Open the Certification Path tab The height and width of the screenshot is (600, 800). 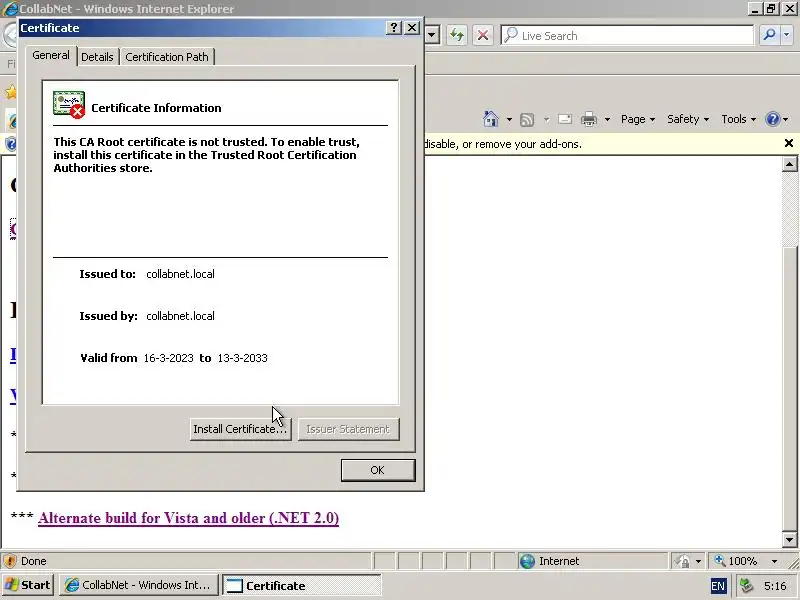167,57
